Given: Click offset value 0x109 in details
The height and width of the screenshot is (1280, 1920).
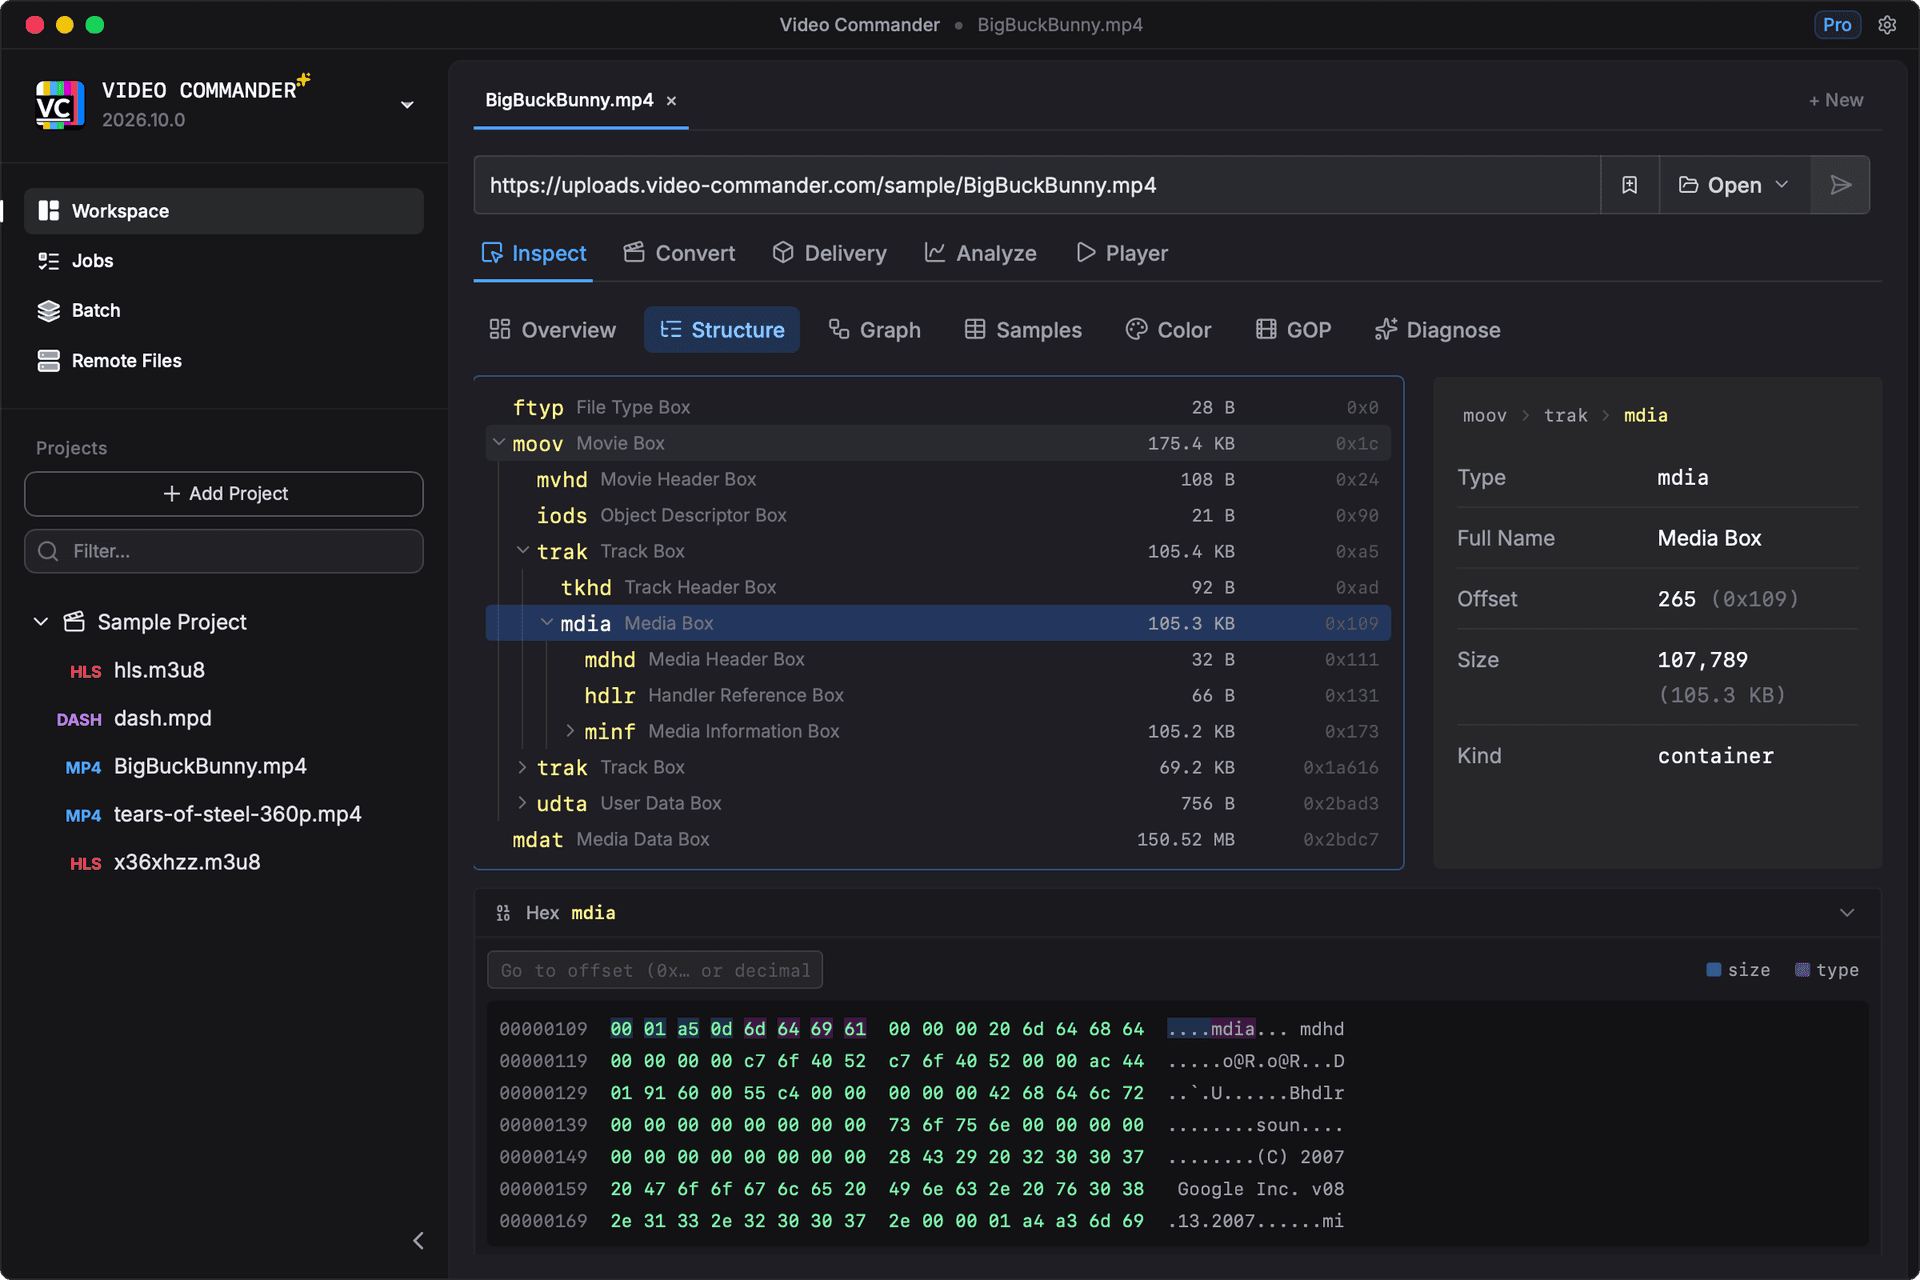Looking at the screenshot, I should click(x=1755, y=599).
